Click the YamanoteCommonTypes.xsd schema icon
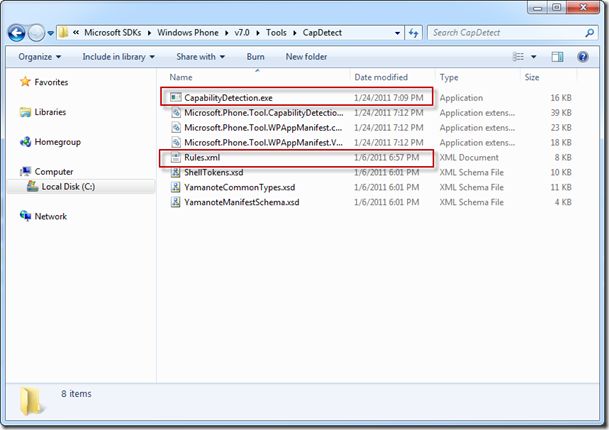The width and height of the screenshot is (609, 430). (176, 187)
